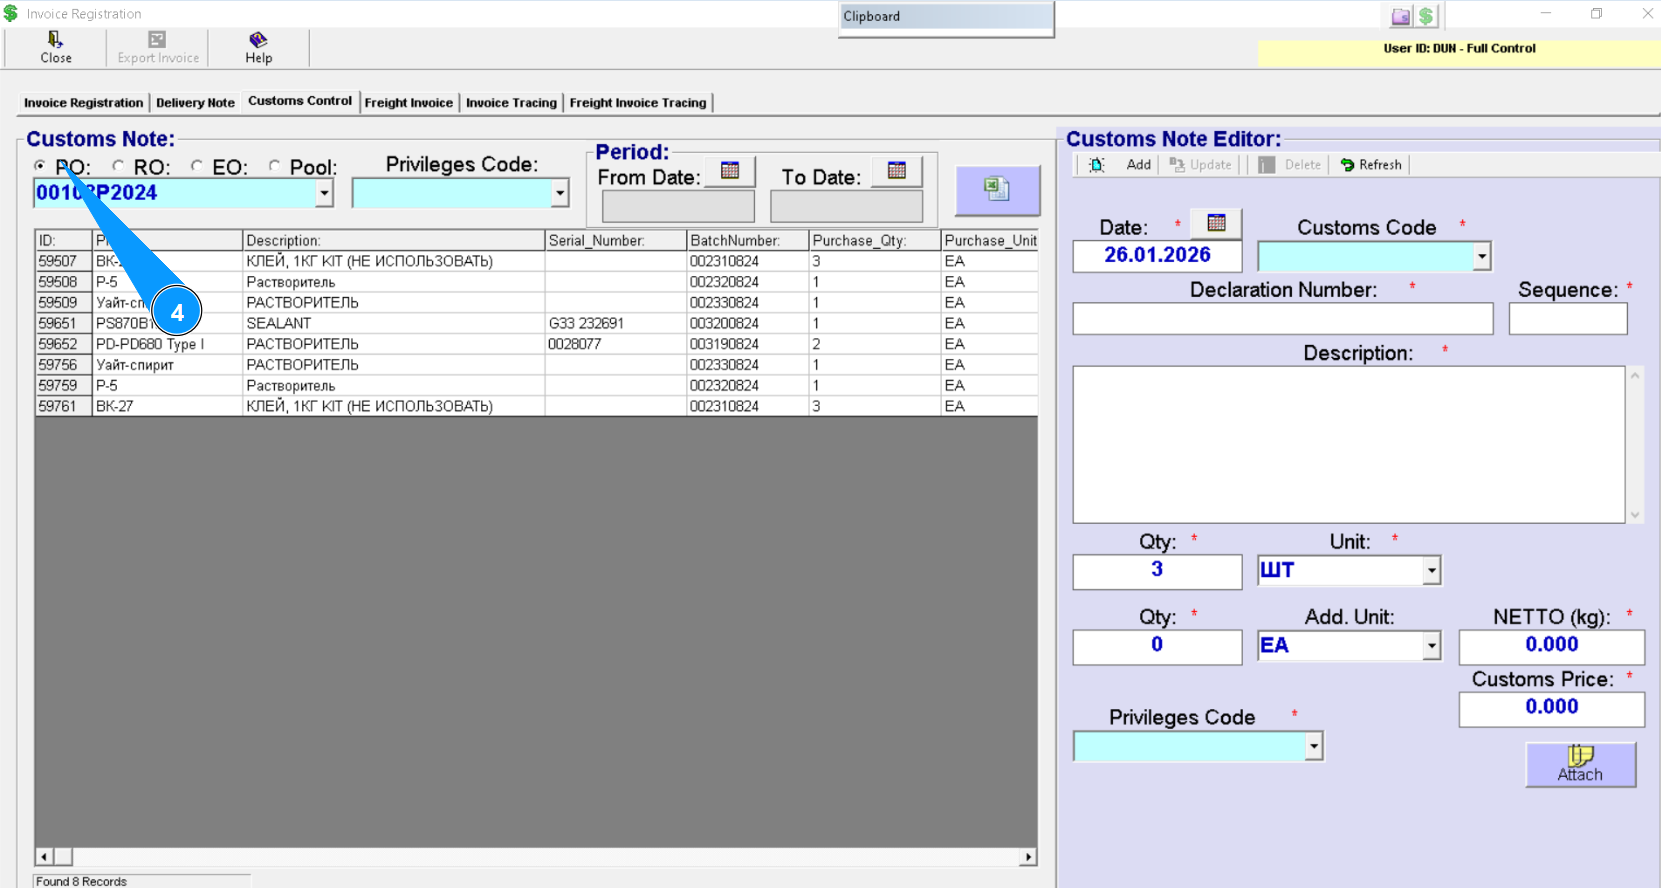
Task: Click batch number 003190824 cell
Action: coord(747,344)
